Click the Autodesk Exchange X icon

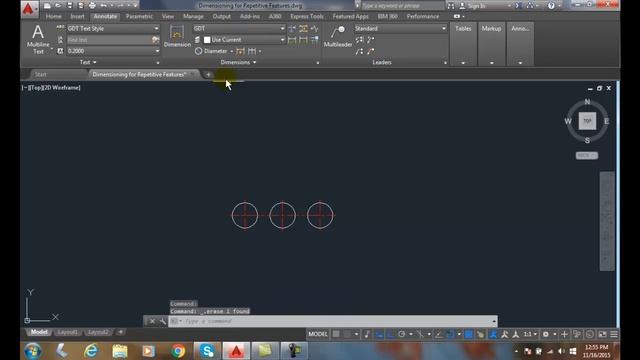[519, 6]
